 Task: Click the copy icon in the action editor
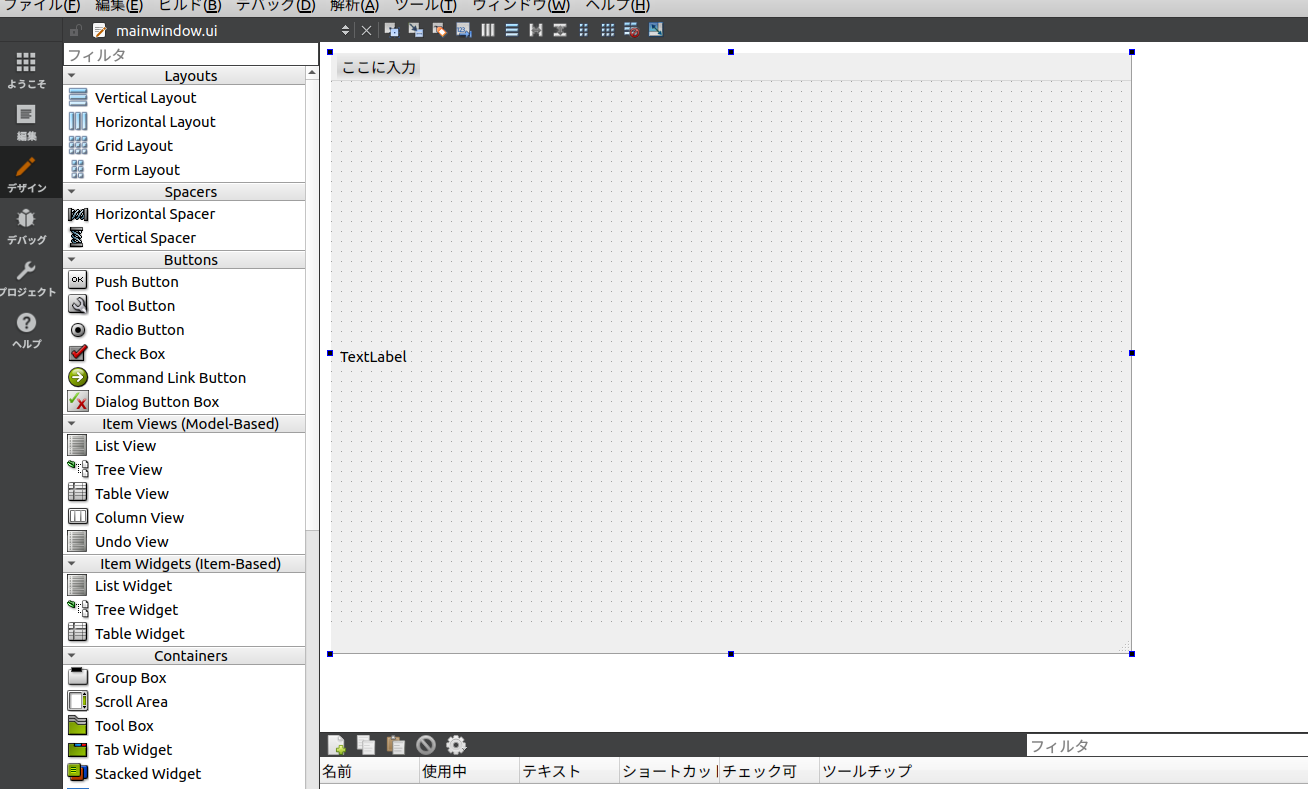click(x=366, y=745)
